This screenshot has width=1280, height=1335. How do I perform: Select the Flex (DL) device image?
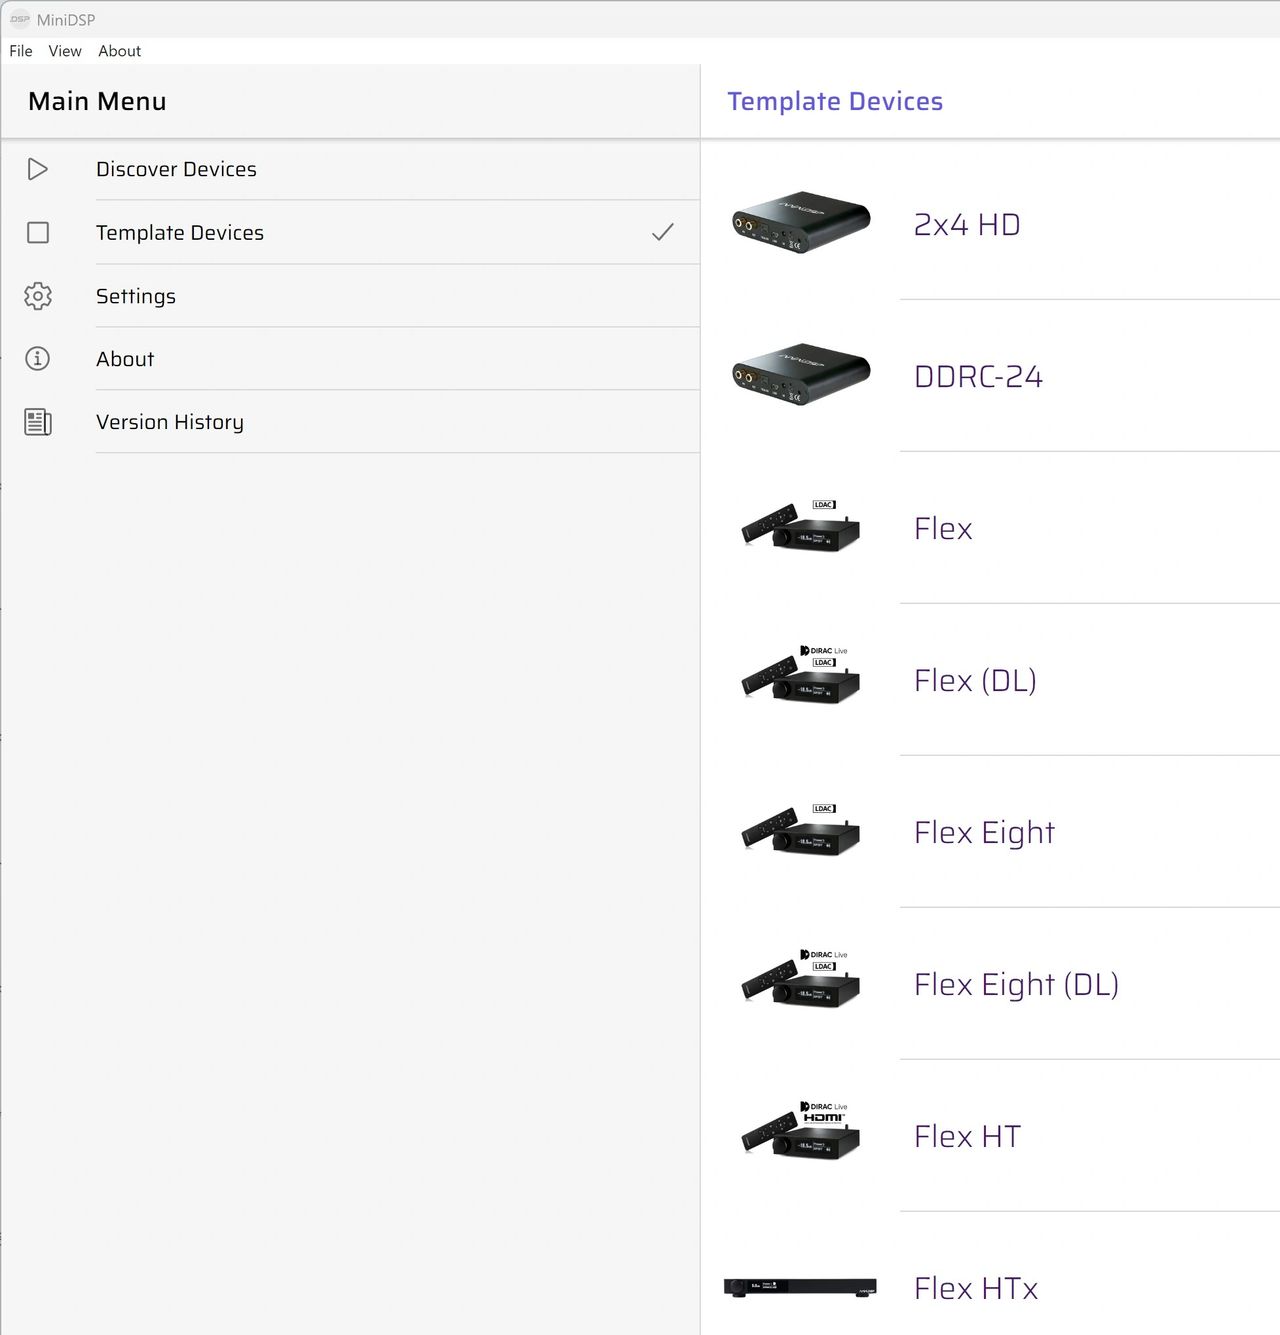tap(801, 675)
